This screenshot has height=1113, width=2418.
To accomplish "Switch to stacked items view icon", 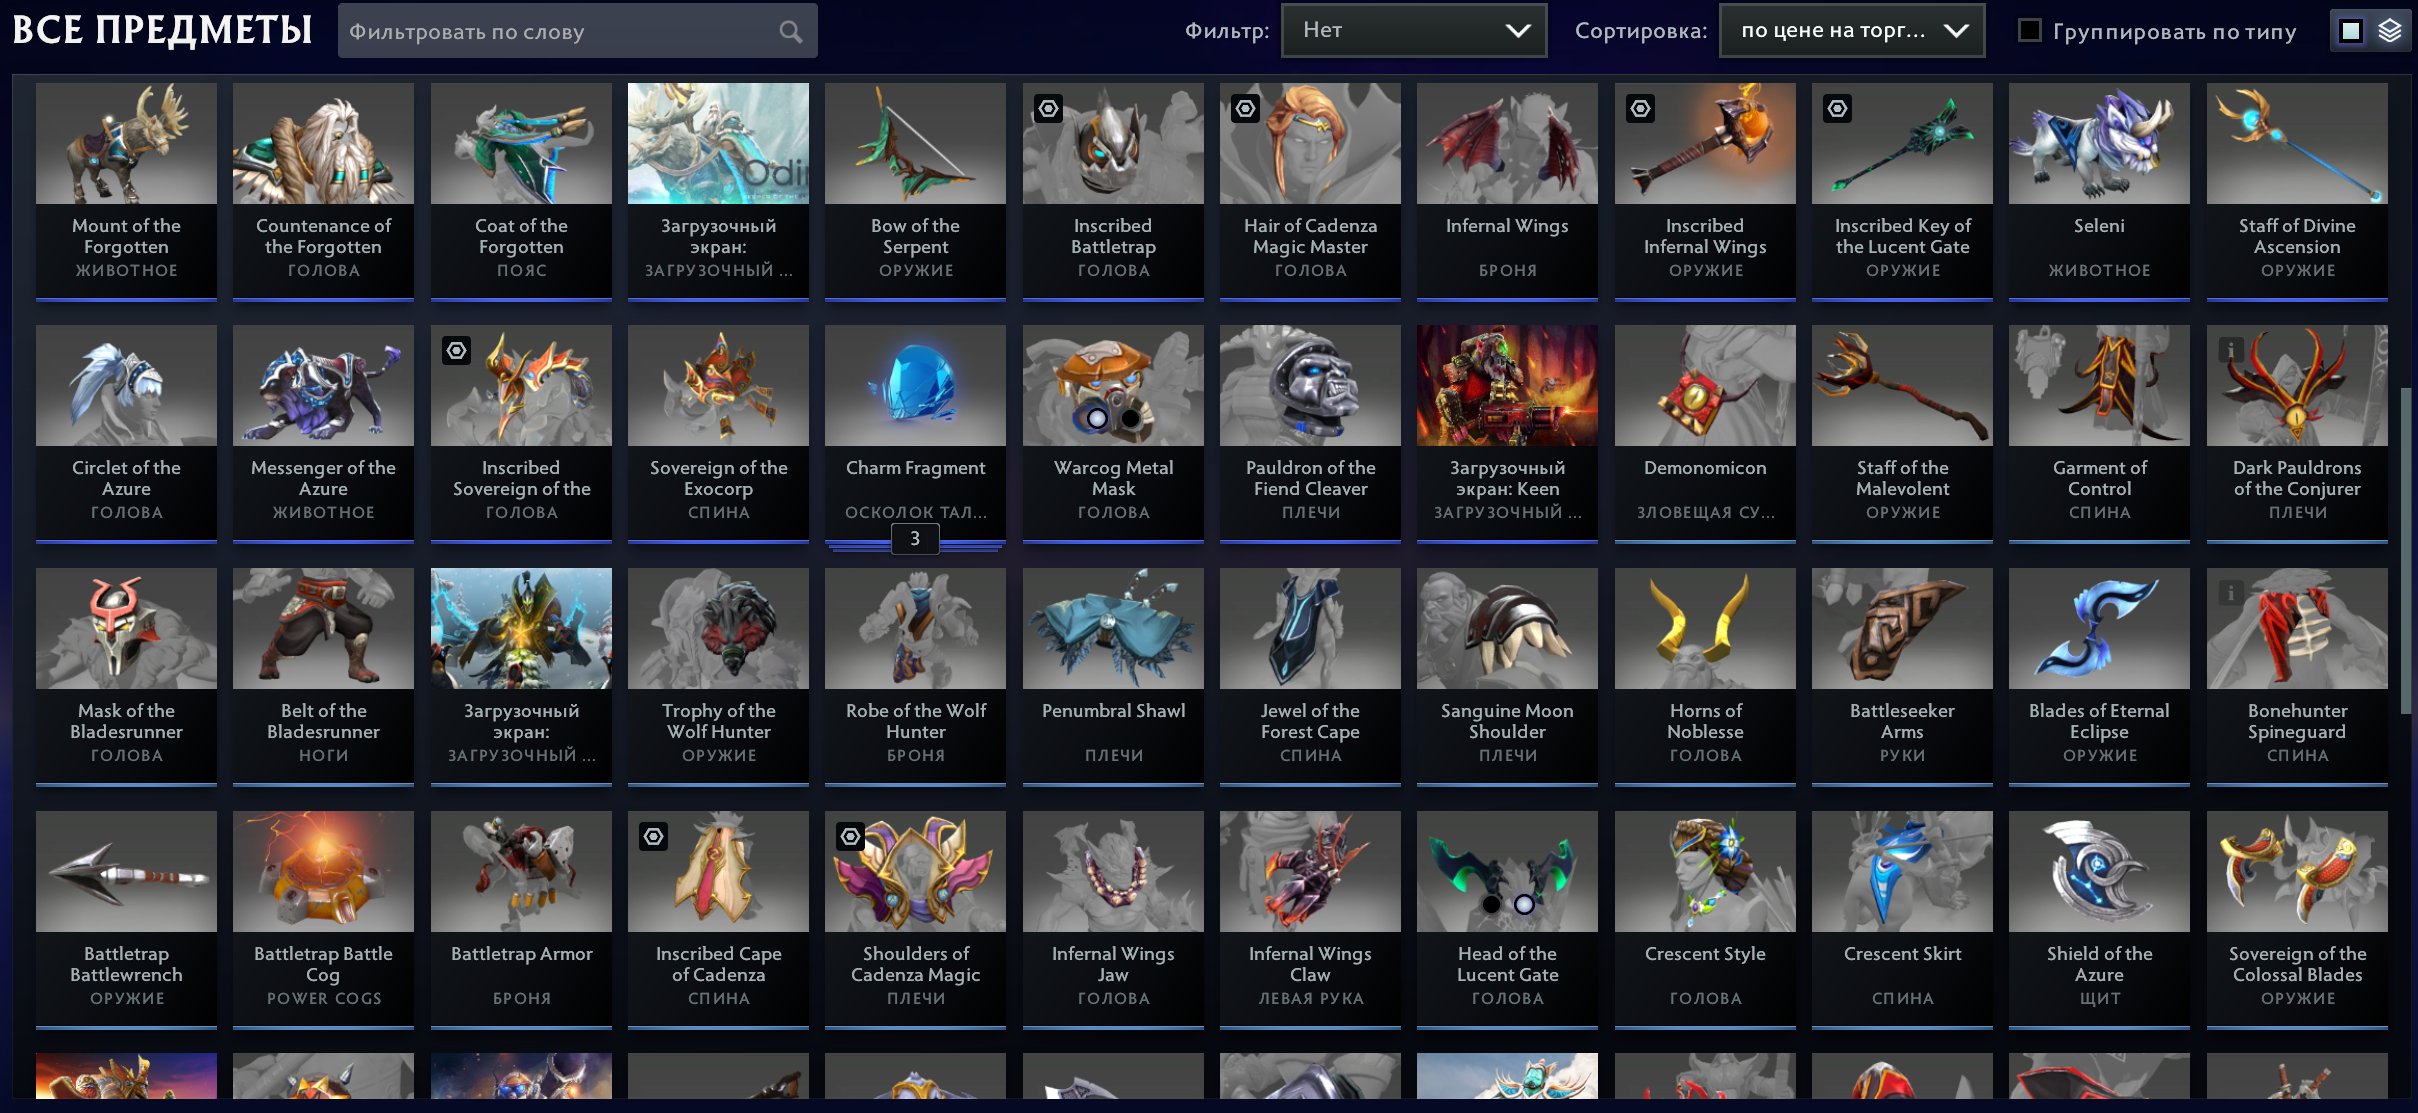I will (x=2389, y=31).
